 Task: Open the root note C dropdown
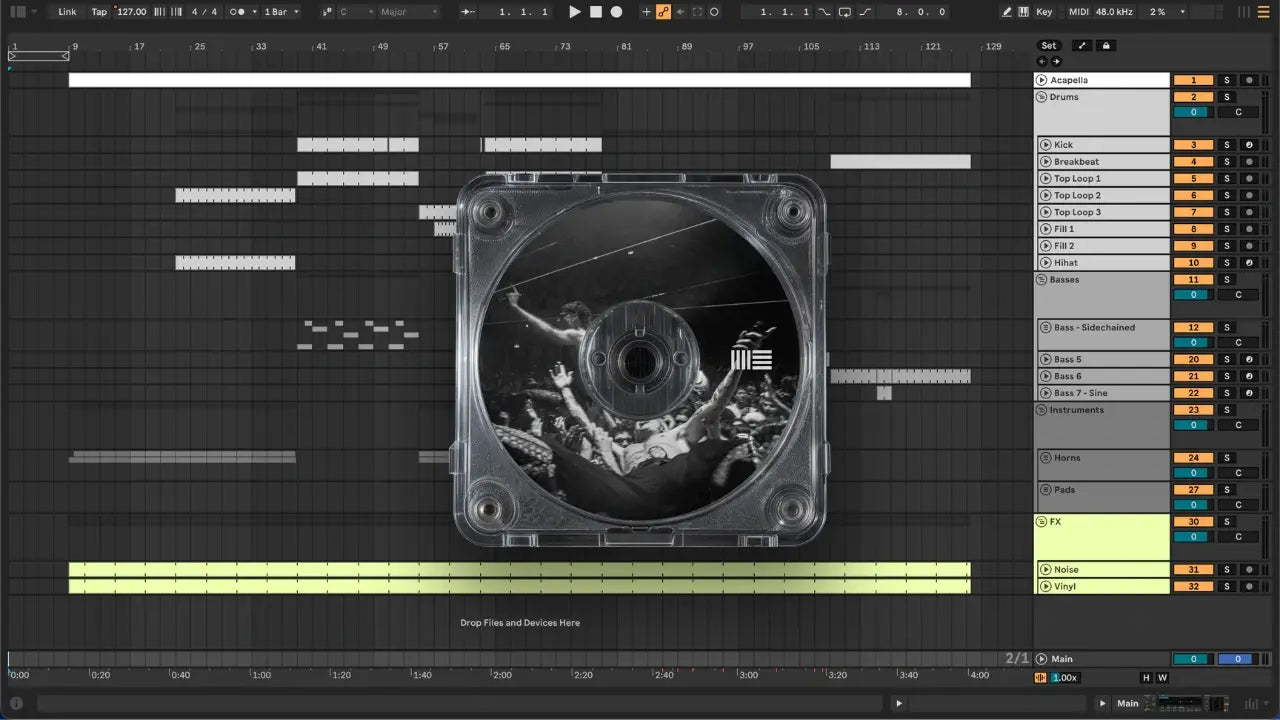[356, 12]
